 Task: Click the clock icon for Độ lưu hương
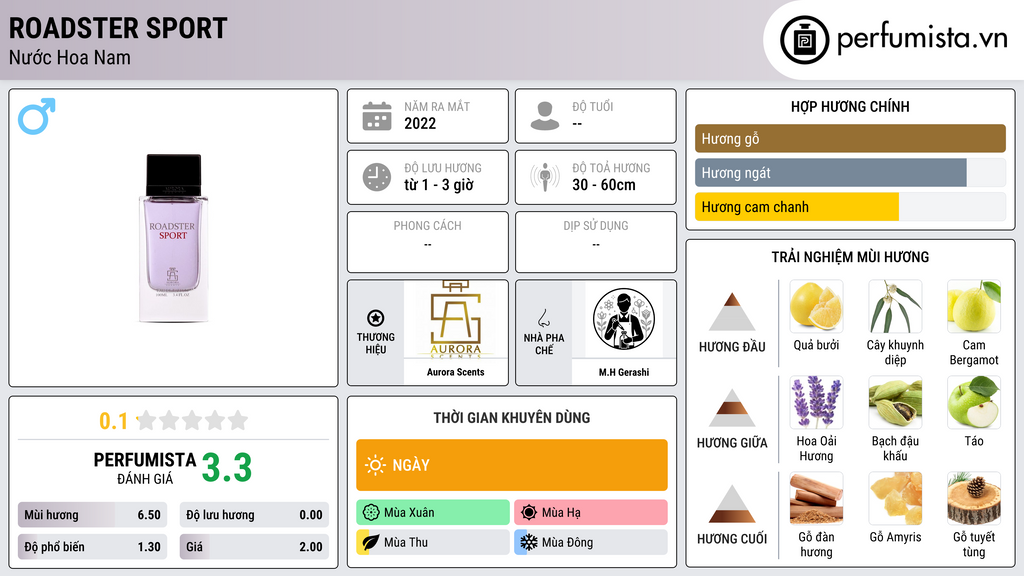coord(377,177)
